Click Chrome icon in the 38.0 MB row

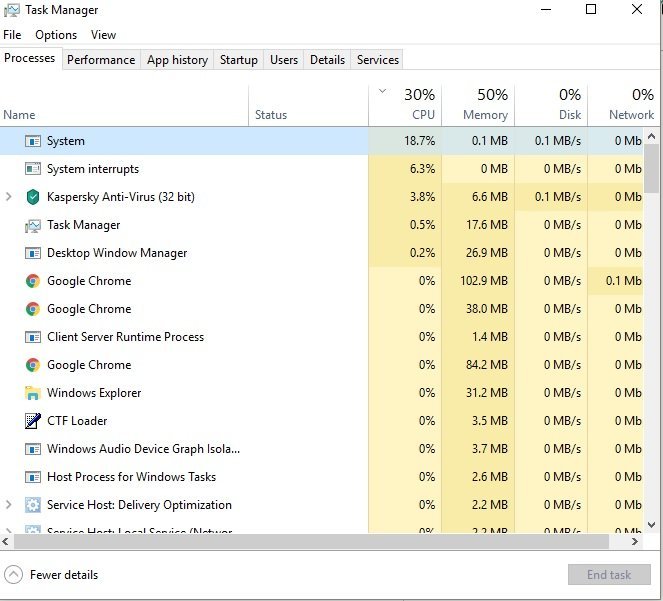(x=33, y=309)
